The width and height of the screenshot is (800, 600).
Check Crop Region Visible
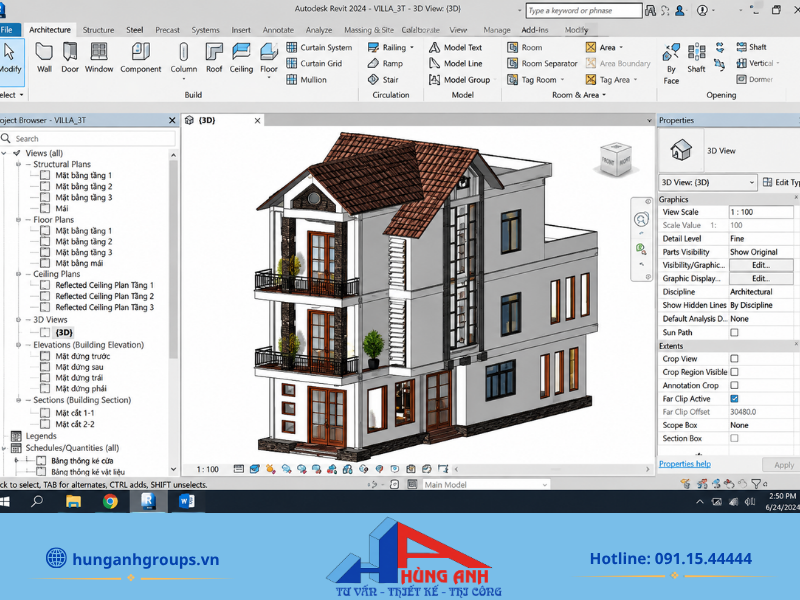(734, 372)
